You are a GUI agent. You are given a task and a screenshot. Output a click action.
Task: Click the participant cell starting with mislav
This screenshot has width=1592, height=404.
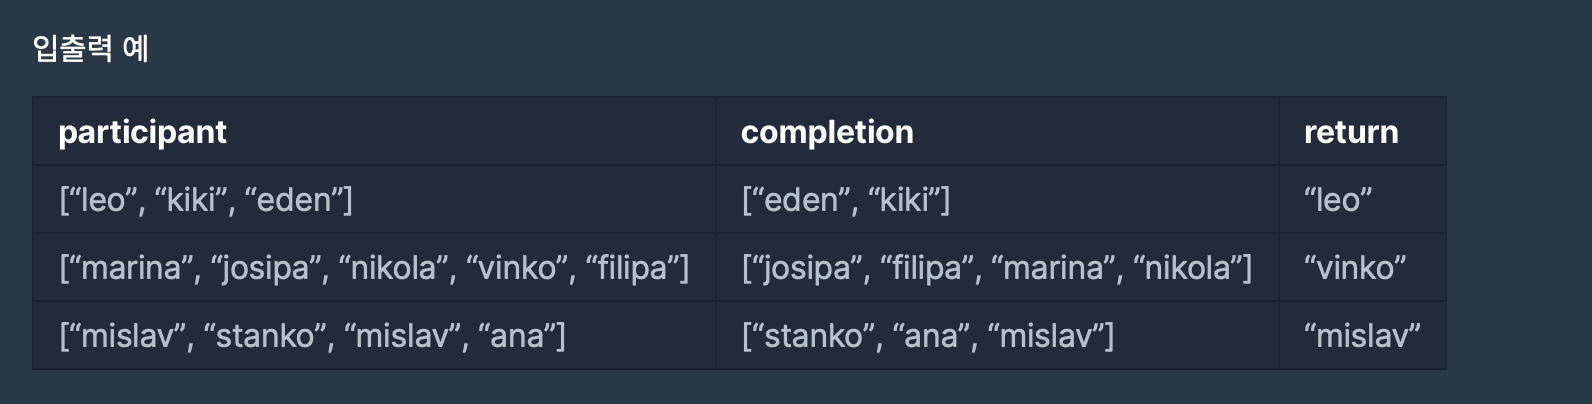[375, 335]
